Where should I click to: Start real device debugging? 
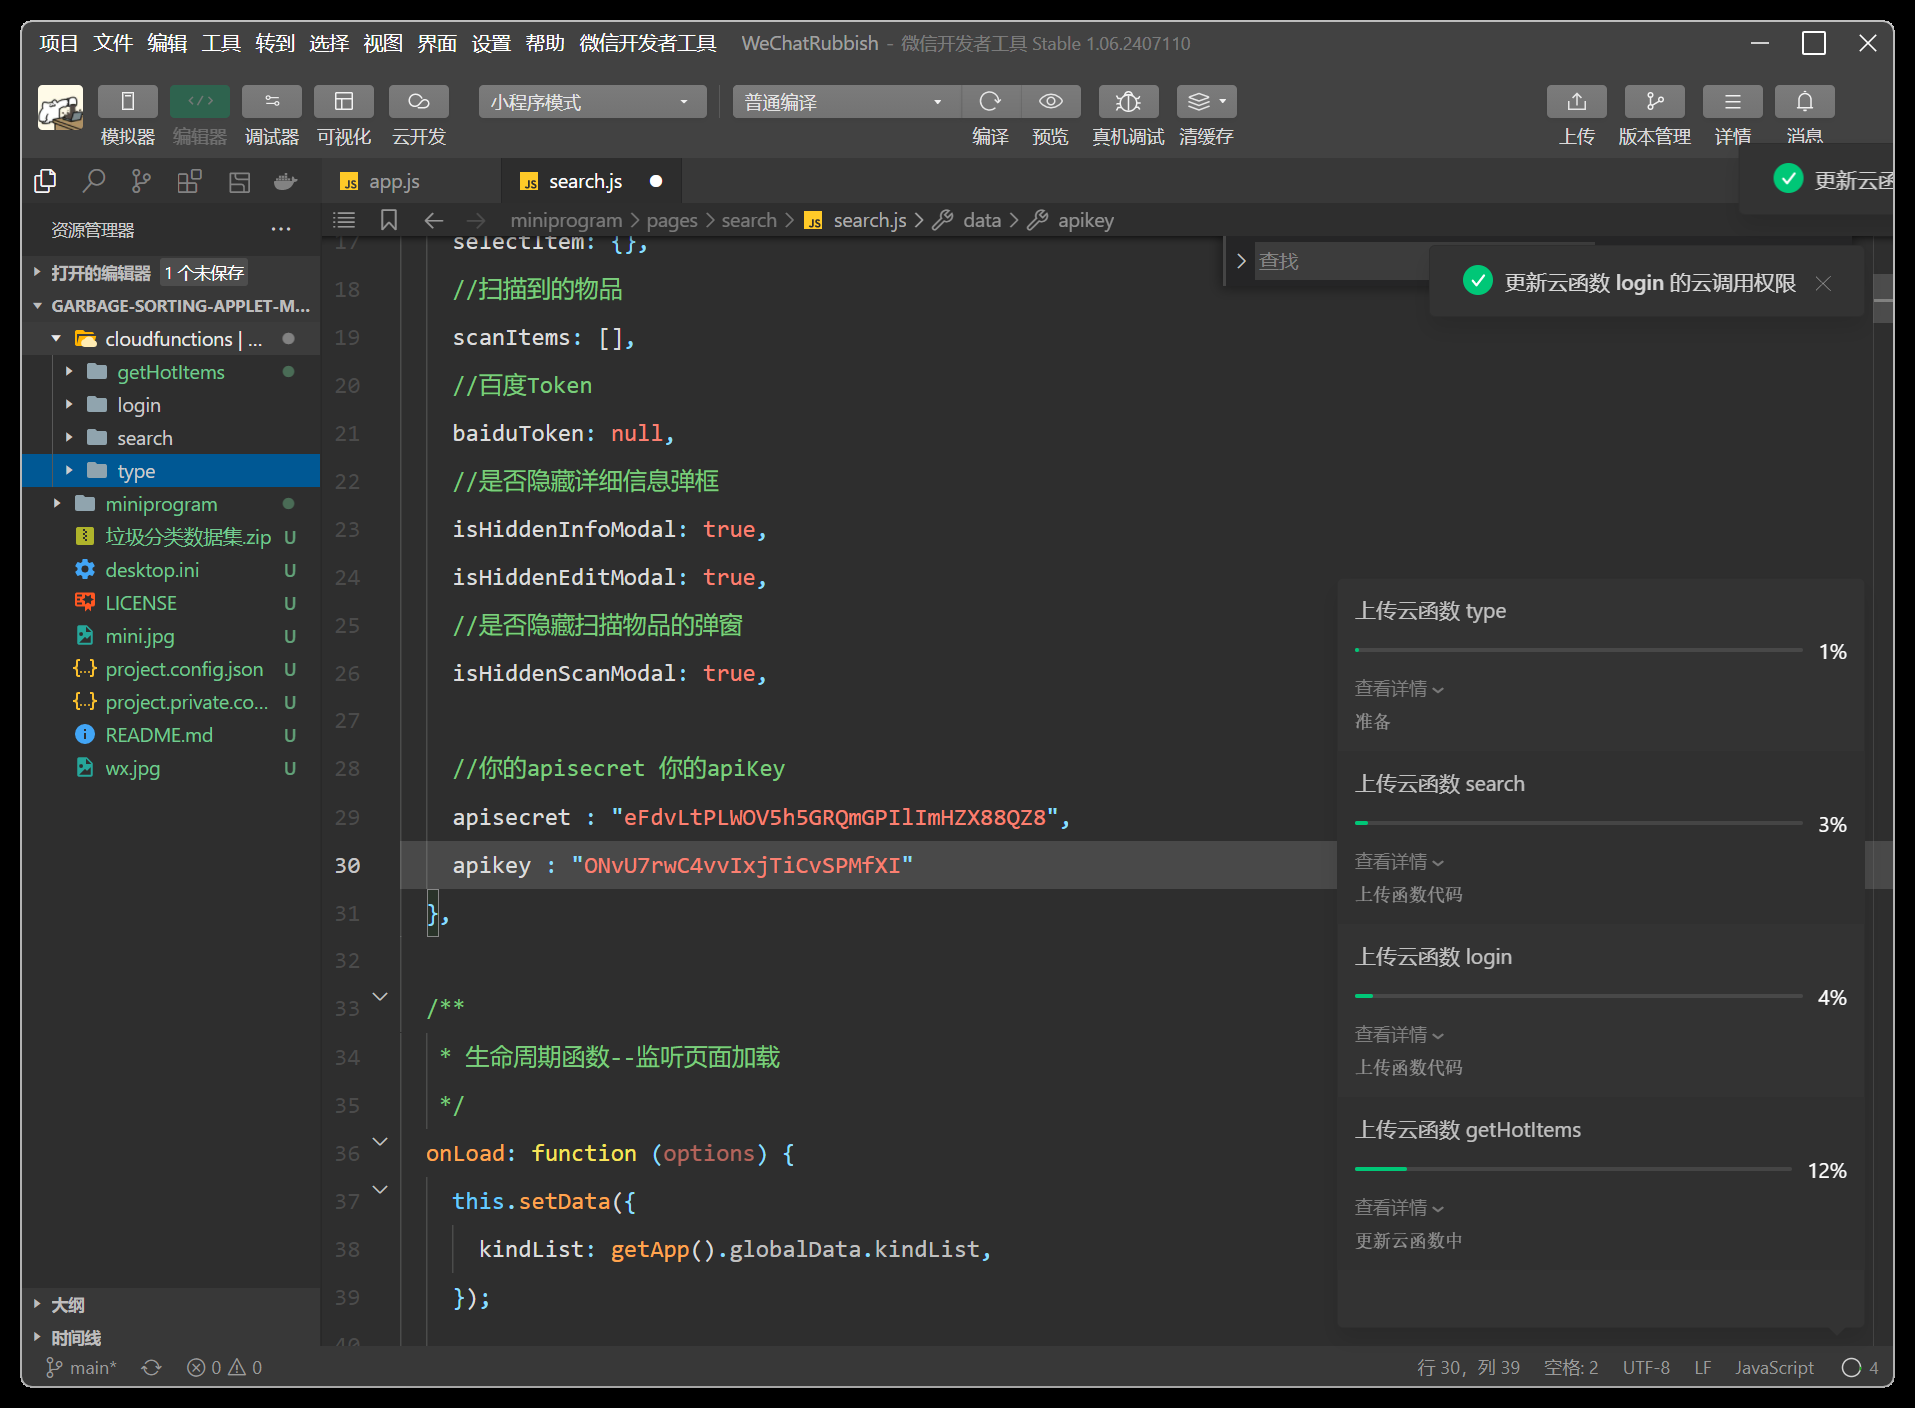[1128, 102]
